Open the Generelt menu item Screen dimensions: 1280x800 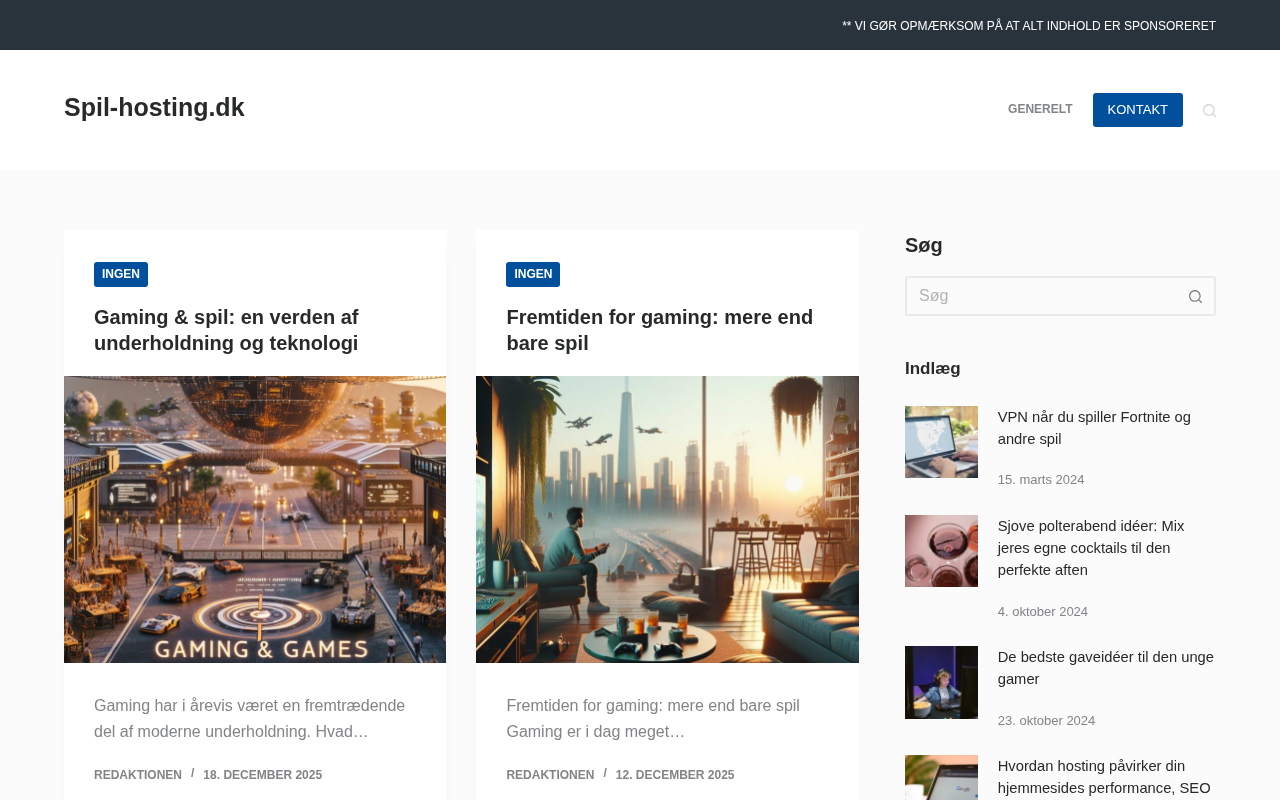click(x=1039, y=110)
